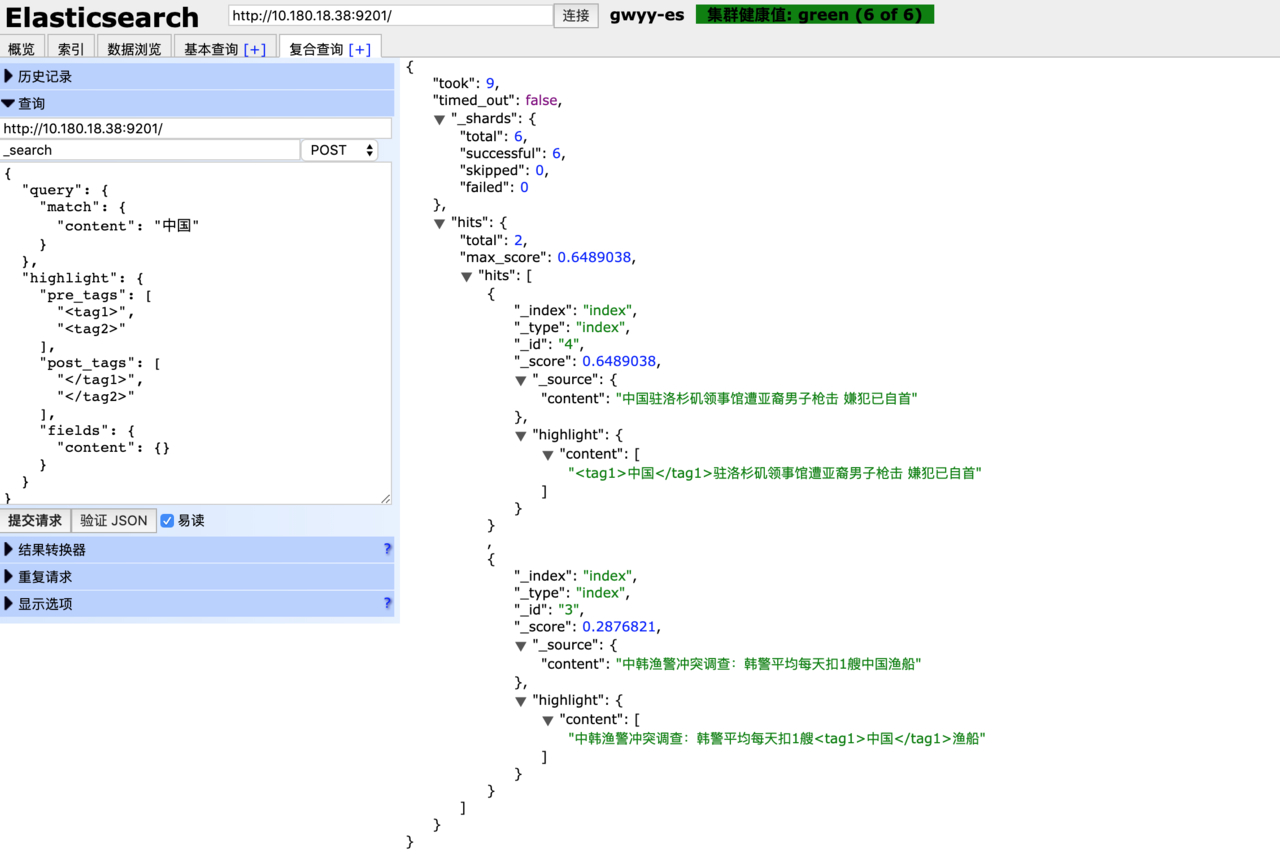Collapse highlight "content" array of _id 3 hit
The image size is (1280, 863).
(548, 719)
